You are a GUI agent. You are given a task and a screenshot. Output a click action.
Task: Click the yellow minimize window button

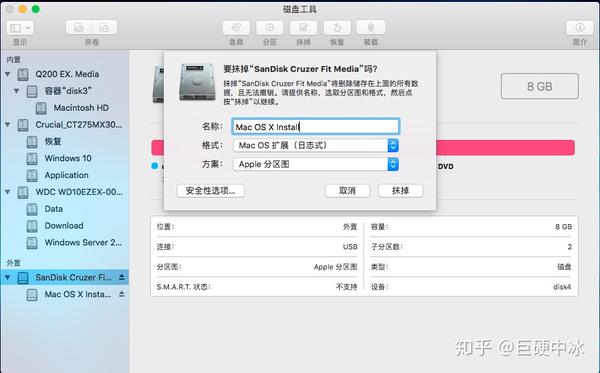coord(23,9)
